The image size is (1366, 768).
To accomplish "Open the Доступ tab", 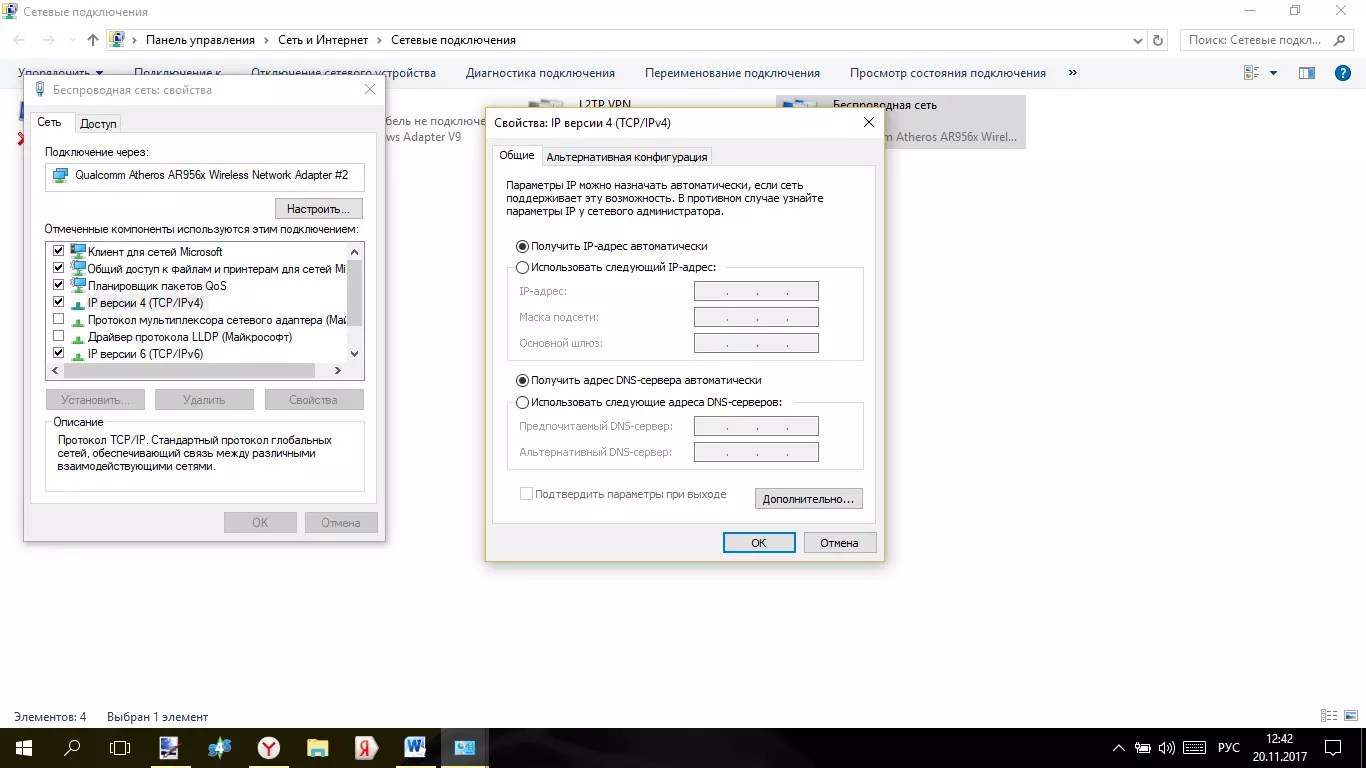I will pyautogui.click(x=99, y=124).
